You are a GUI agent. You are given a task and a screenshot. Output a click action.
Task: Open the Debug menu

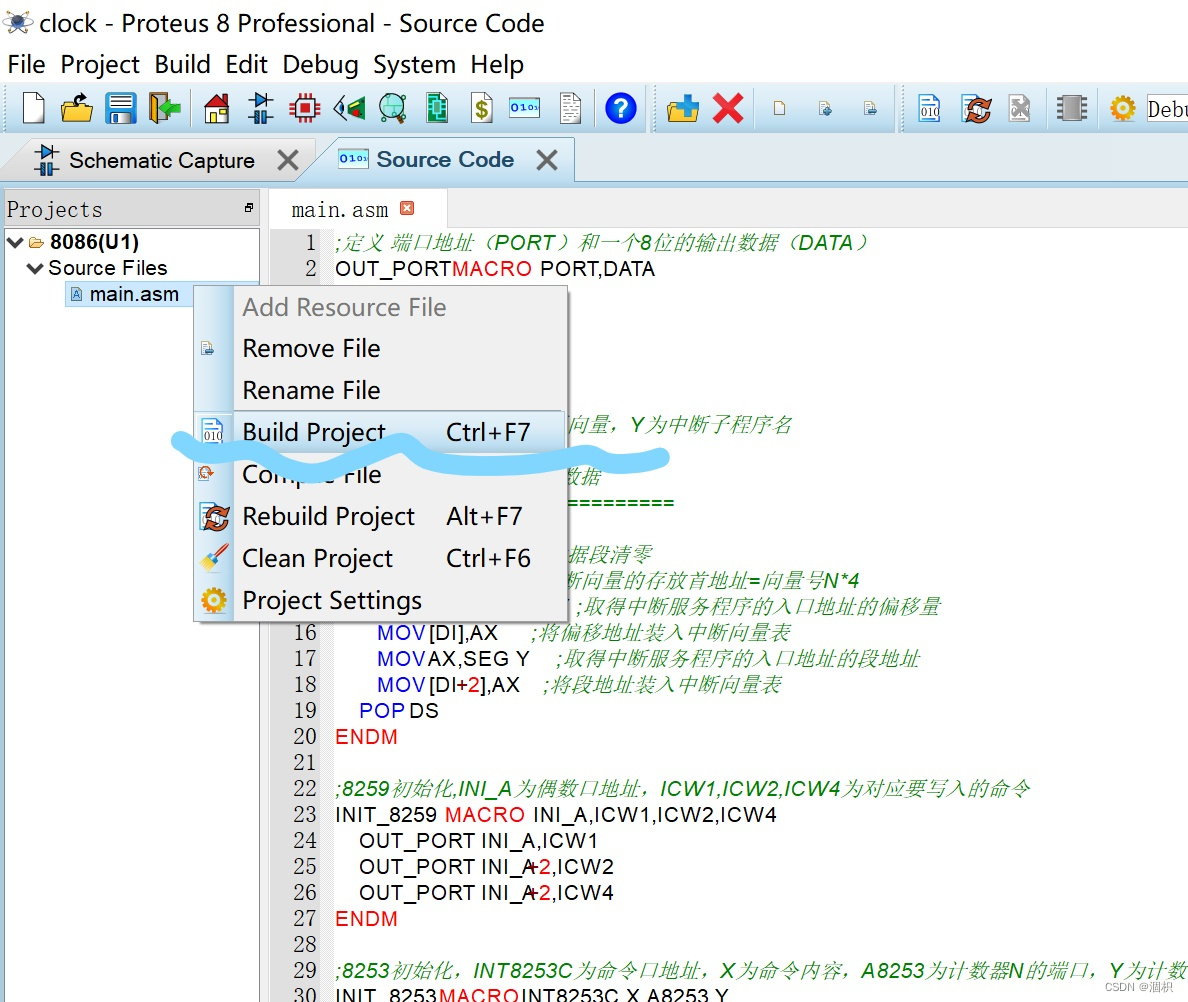click(320, 64)
